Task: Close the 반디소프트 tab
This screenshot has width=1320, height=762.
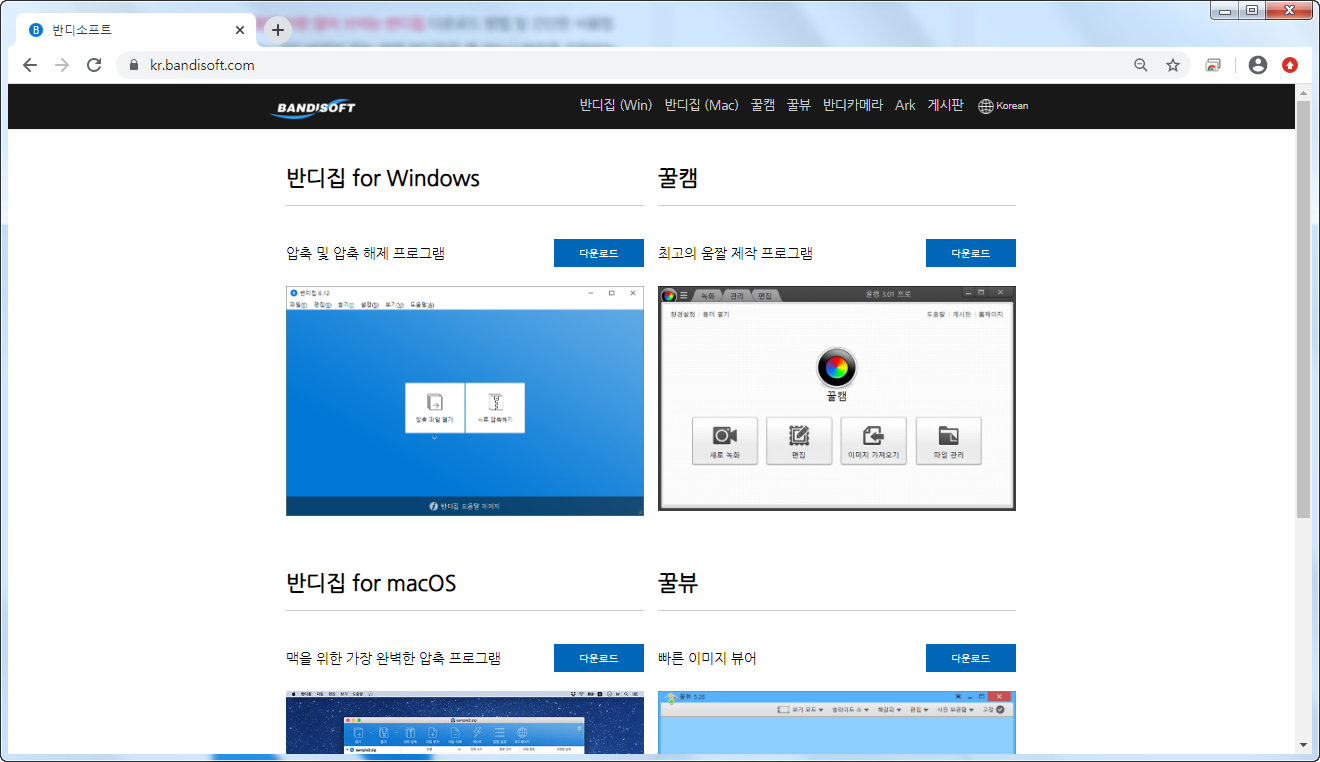Action: tap(240, 30)
